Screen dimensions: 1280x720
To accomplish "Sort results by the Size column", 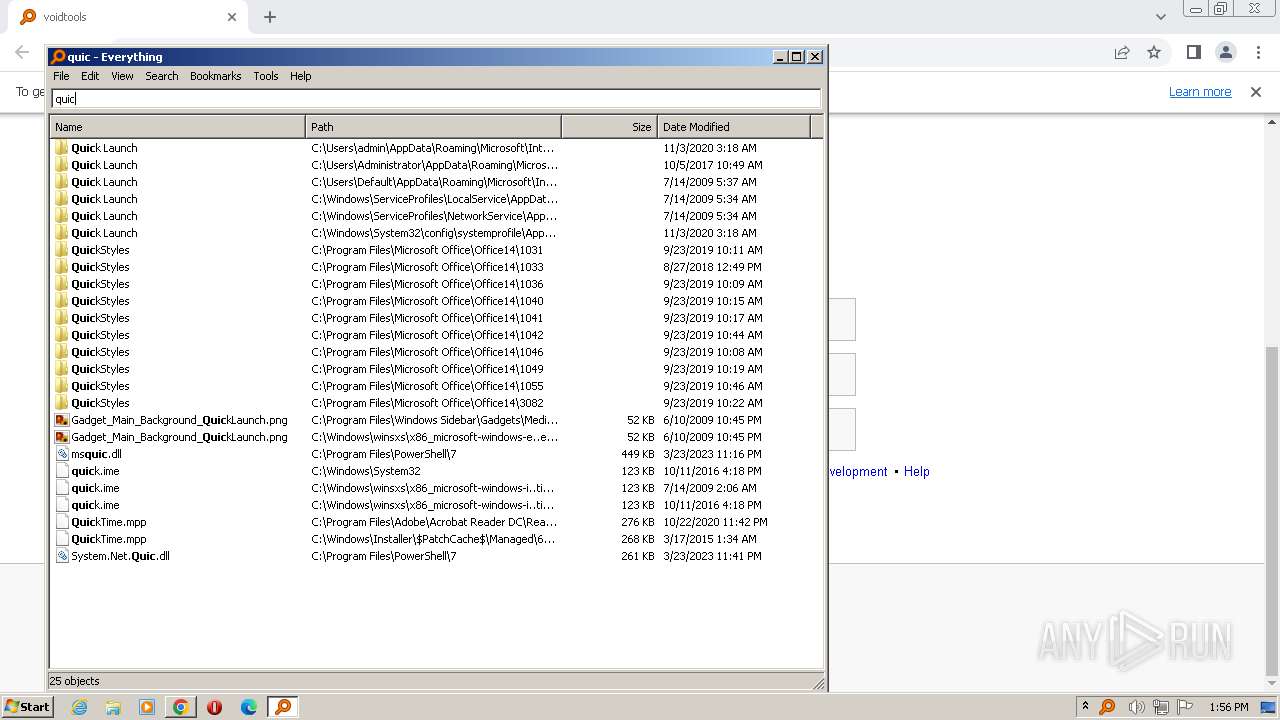I will coord(609,127).
